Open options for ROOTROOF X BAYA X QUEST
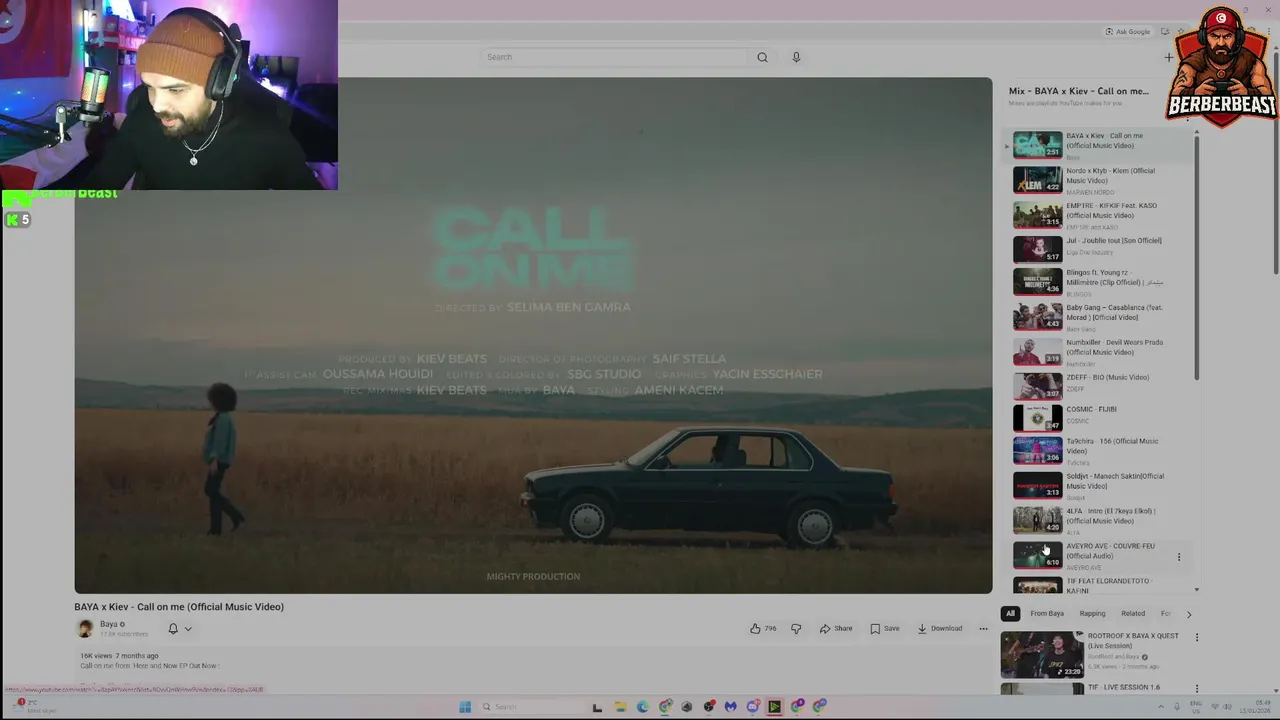This screenshot has width=1280, height=720. [x=1197, y=637]
